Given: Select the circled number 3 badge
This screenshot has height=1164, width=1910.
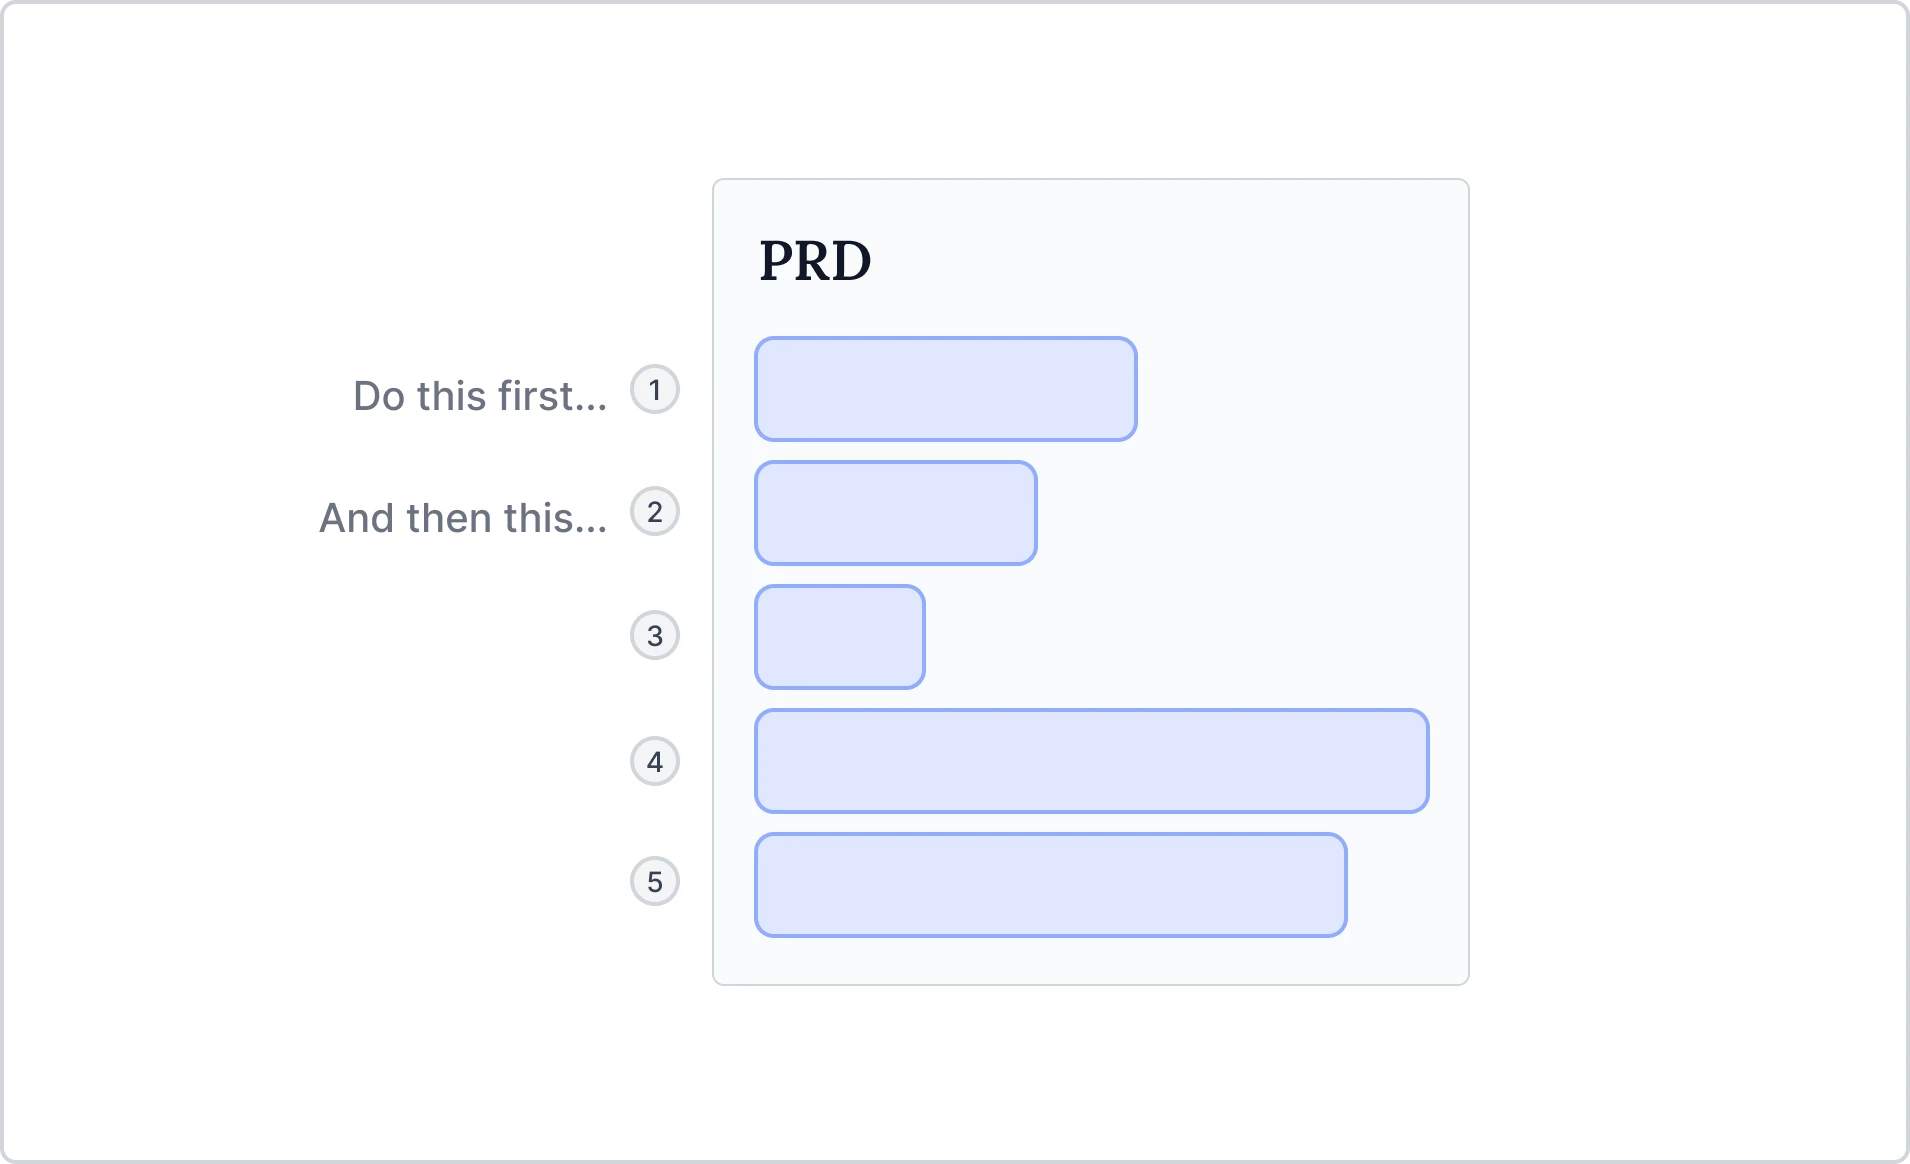Looking at the screenshot, I should pyautogui.click(x=655, y=635).
